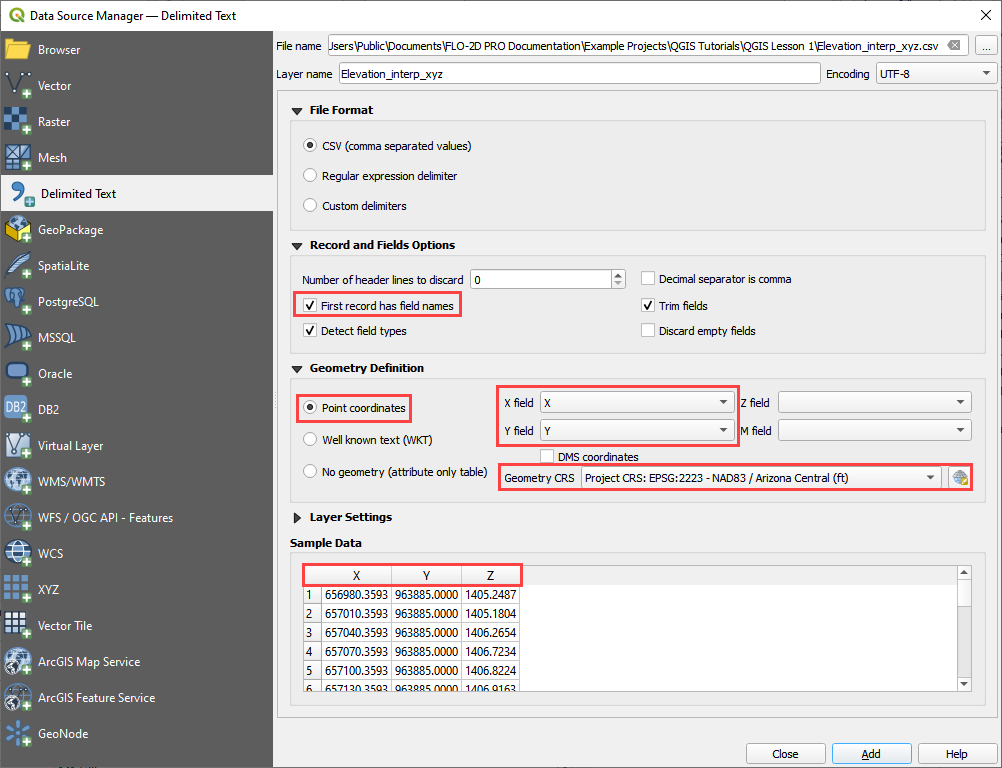Click into the Layer name text field
Viewport: 1002px width, 768px height.
578,74
